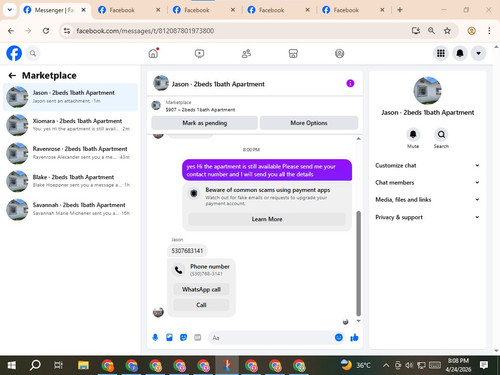Click the Facebook logo icon
The image size is (500, 375).
(14, 53)
